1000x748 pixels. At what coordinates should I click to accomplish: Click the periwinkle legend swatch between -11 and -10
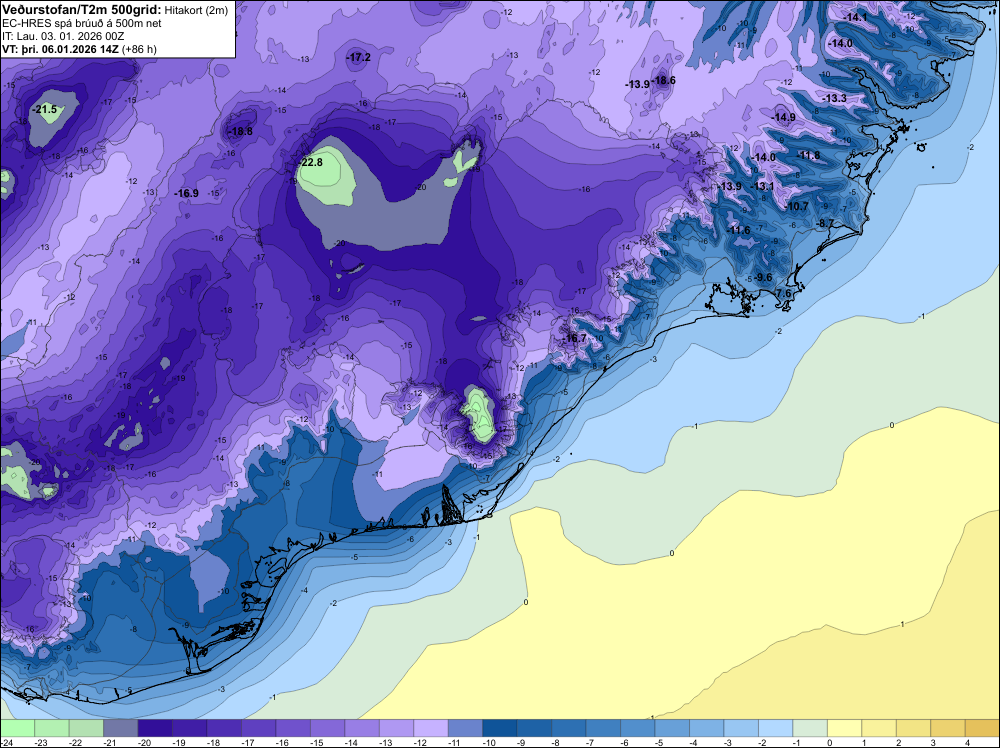(x=466, y=728)
